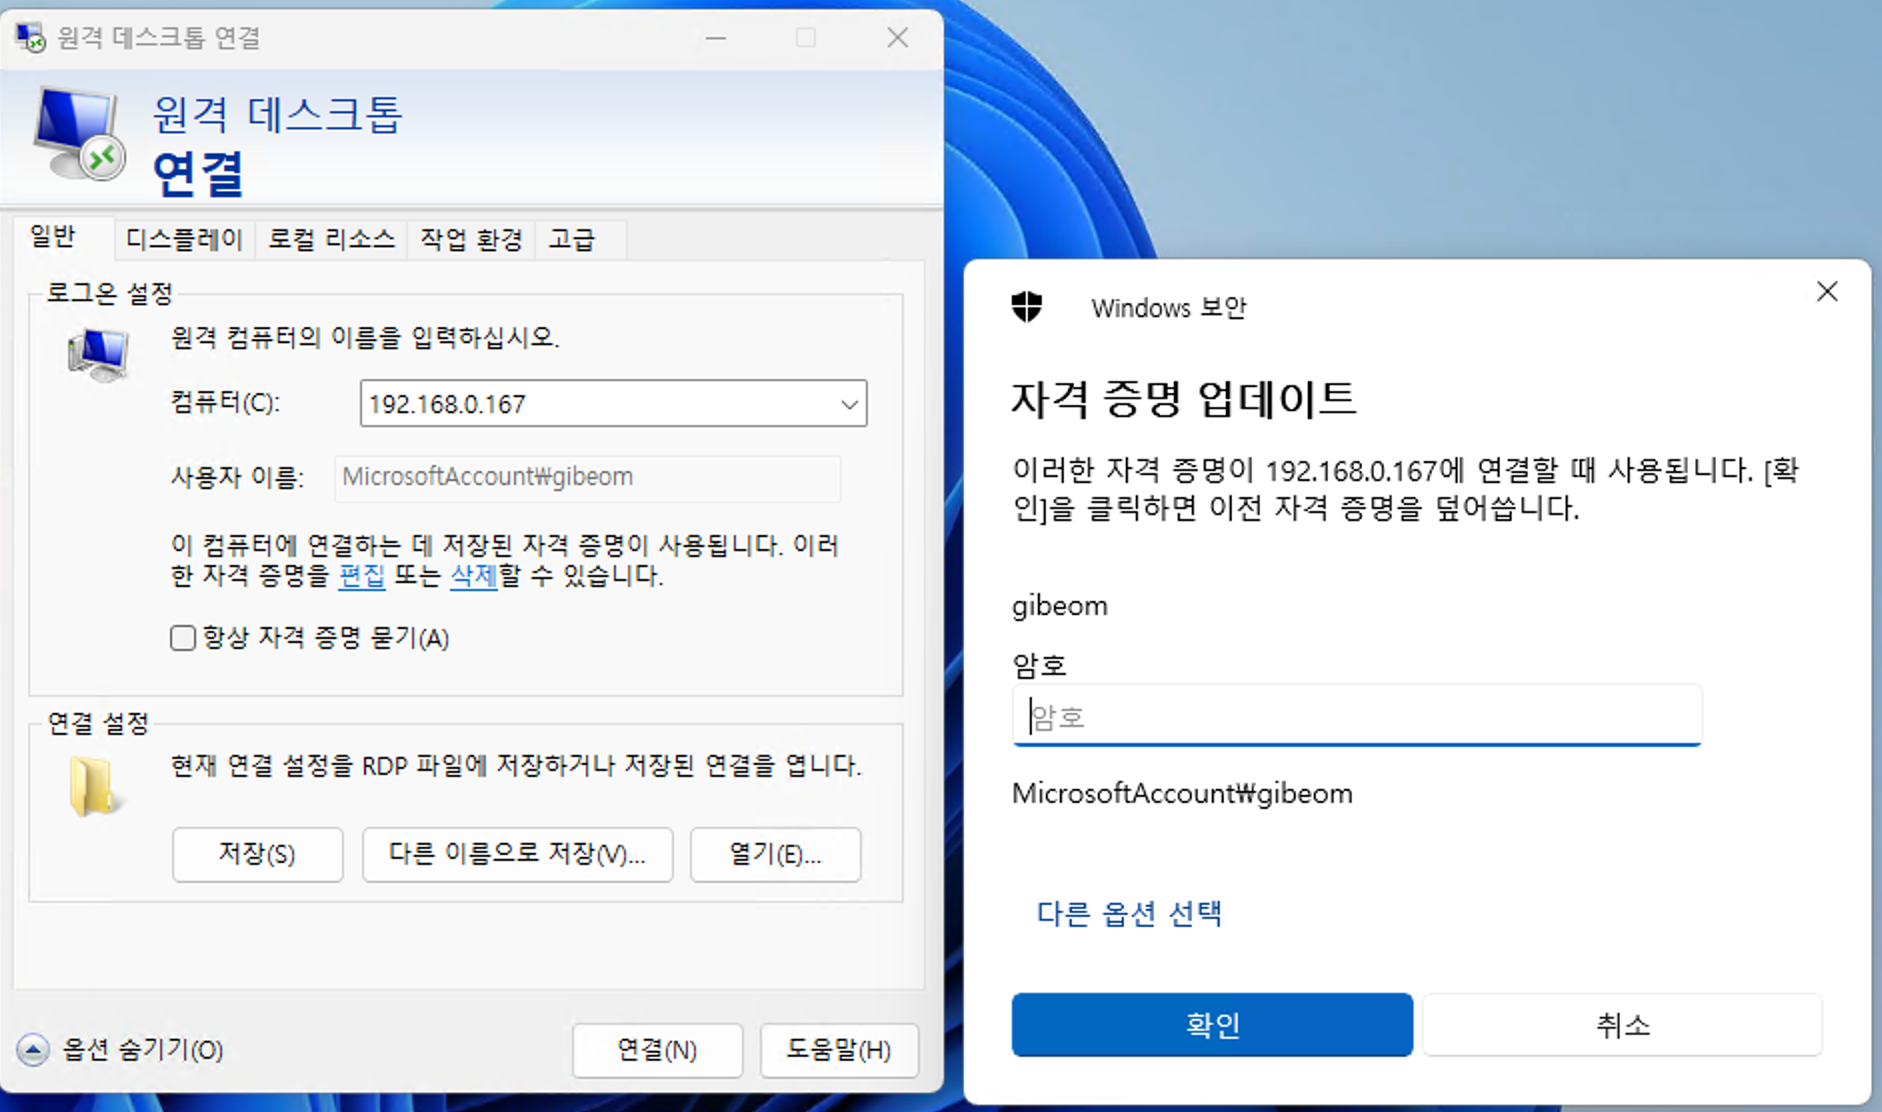1882x1112 pixels.
Task: Collapse options with the 옵션 숨기기 arrow icon
Action: [33, 1050]
